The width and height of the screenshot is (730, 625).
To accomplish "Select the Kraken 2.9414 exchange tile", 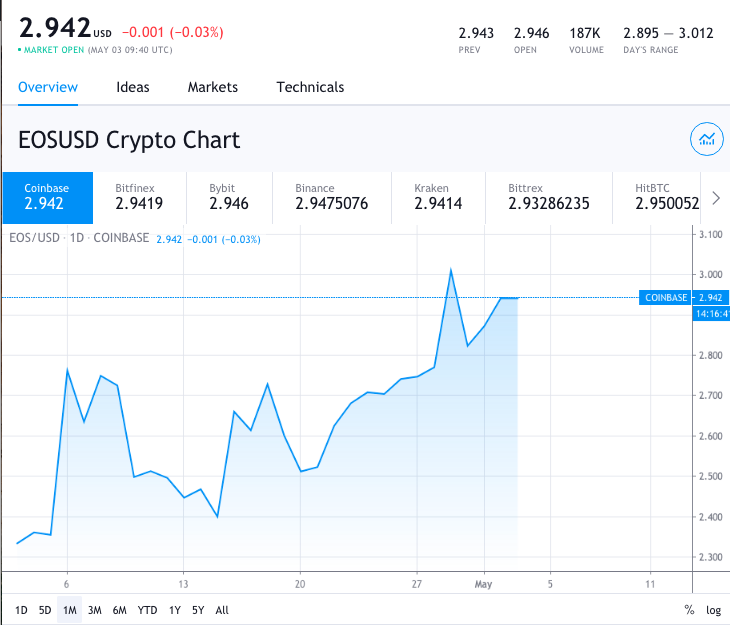I will 439,198.
